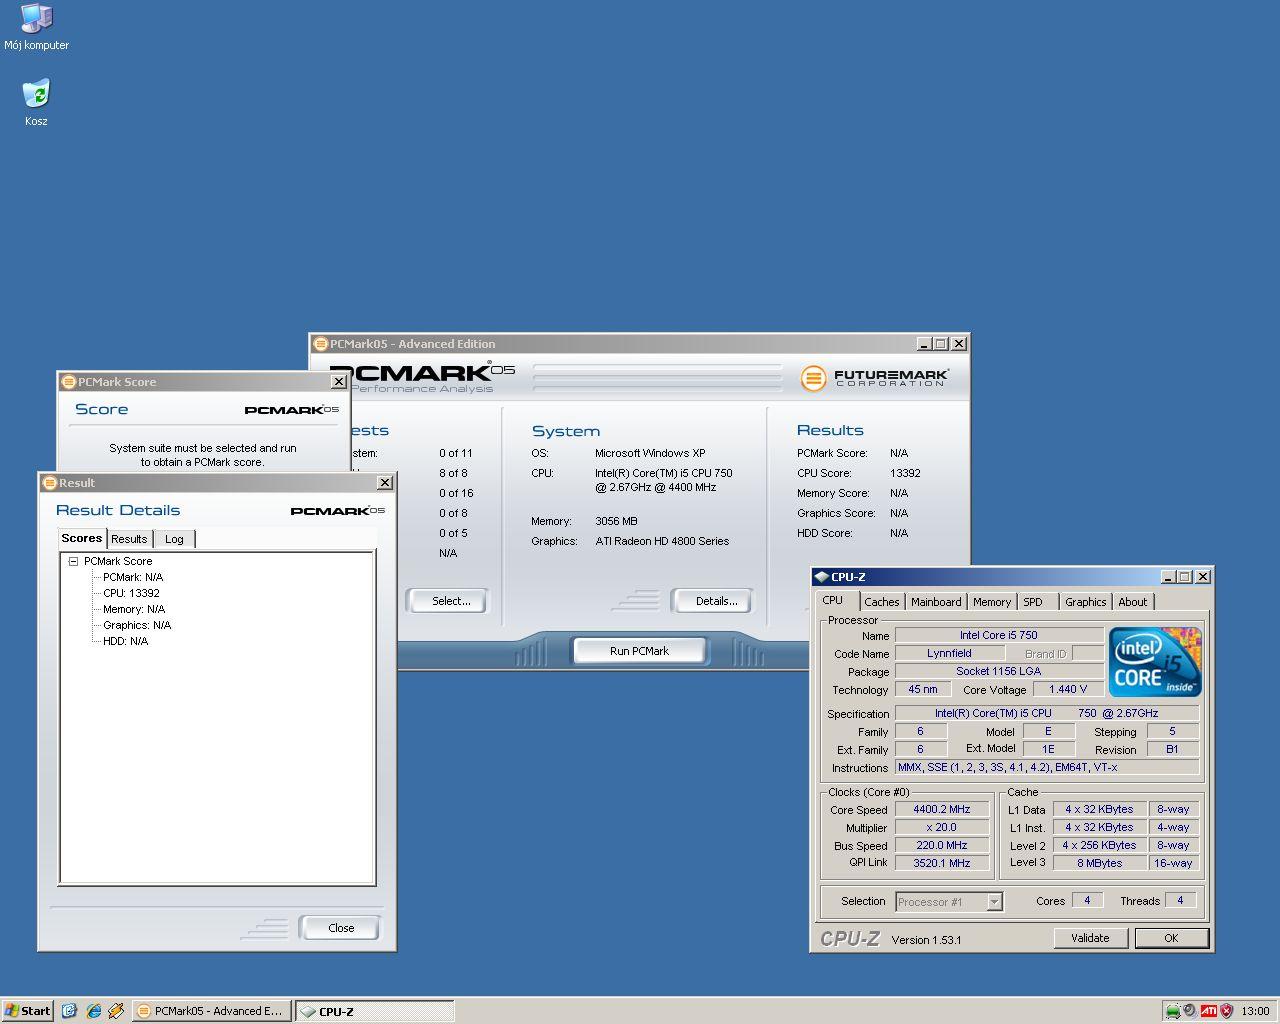The height and width of the screenshot is (1024, 1280).
Task: Click the Intel Core i5 logo in CPU-Z
Action: point(1155,662)
